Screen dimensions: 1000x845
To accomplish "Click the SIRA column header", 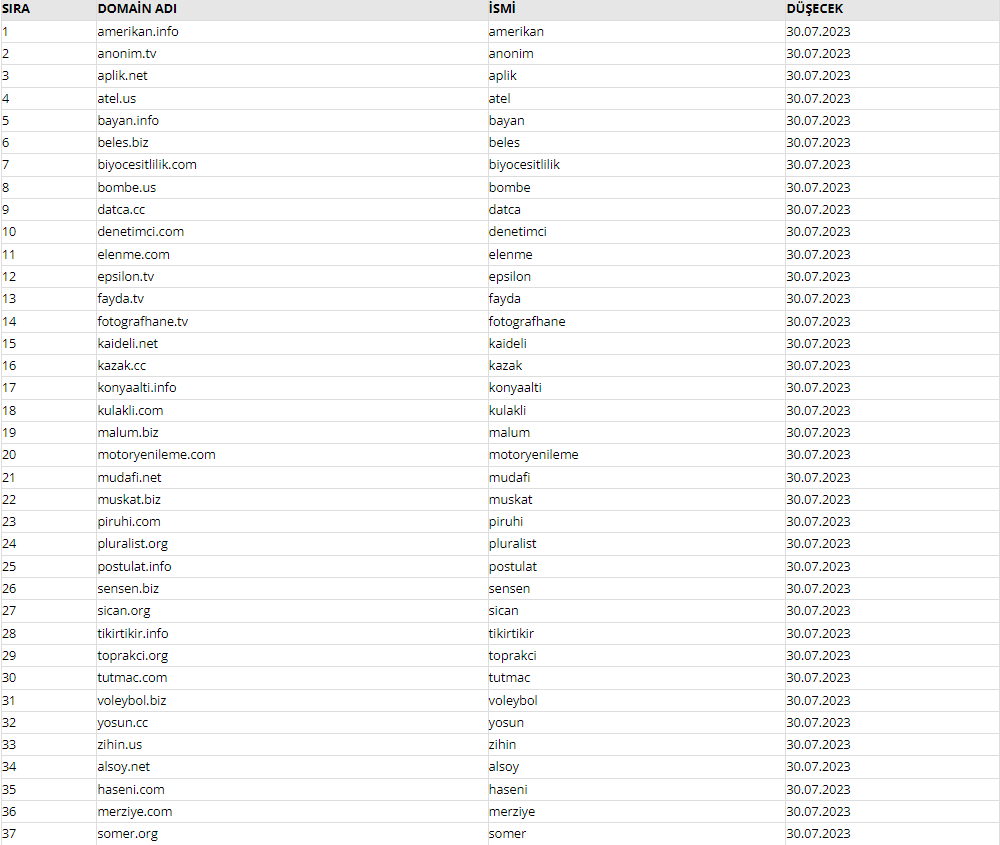I will 16,9.
